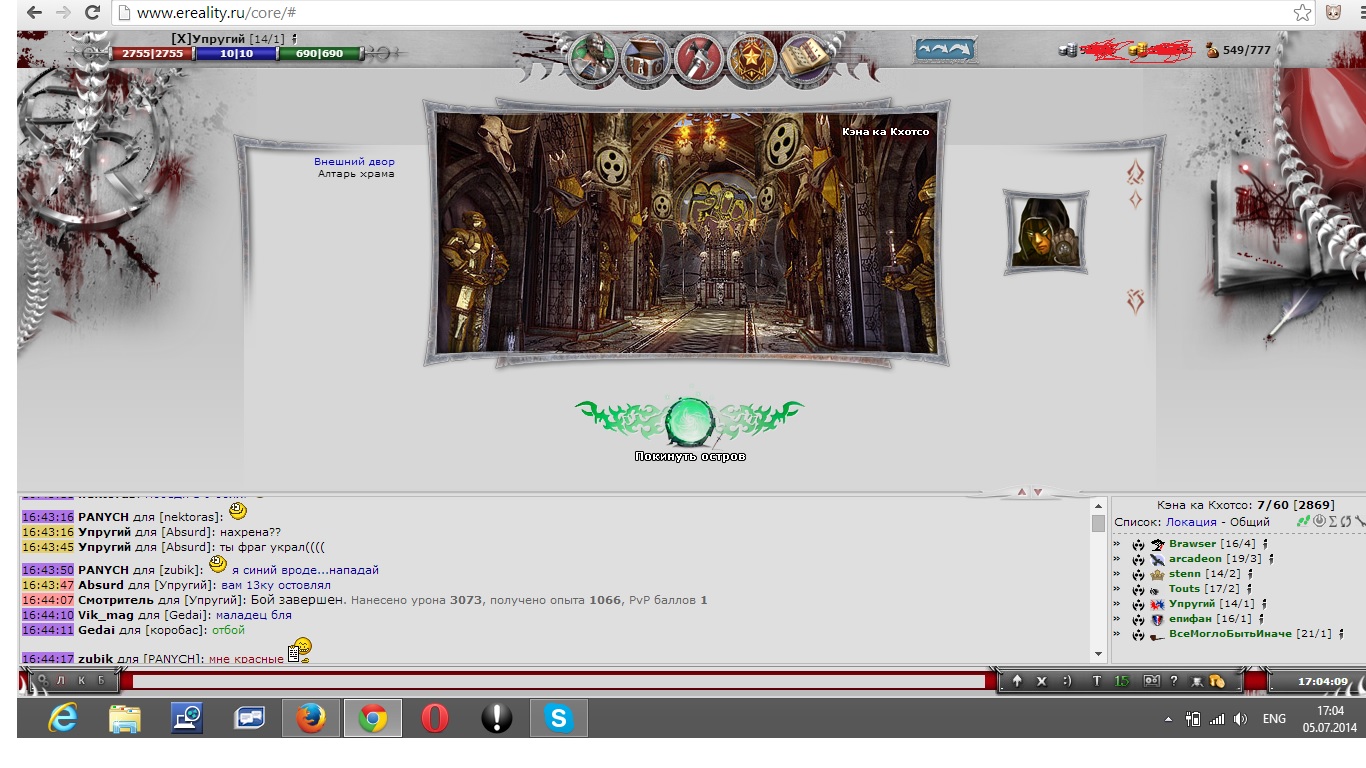Image resolution: width=1366 pixels, height=768 pixels.
Task: Click the green 15 chat counter
Action: click(1122, 681)
